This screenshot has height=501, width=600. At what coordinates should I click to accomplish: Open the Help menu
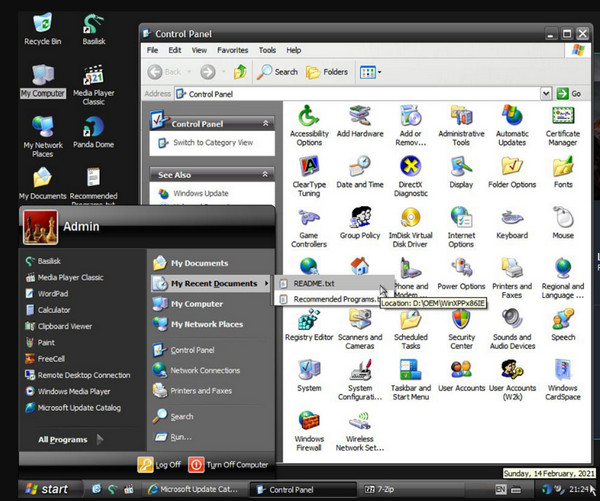click(293, 50)
